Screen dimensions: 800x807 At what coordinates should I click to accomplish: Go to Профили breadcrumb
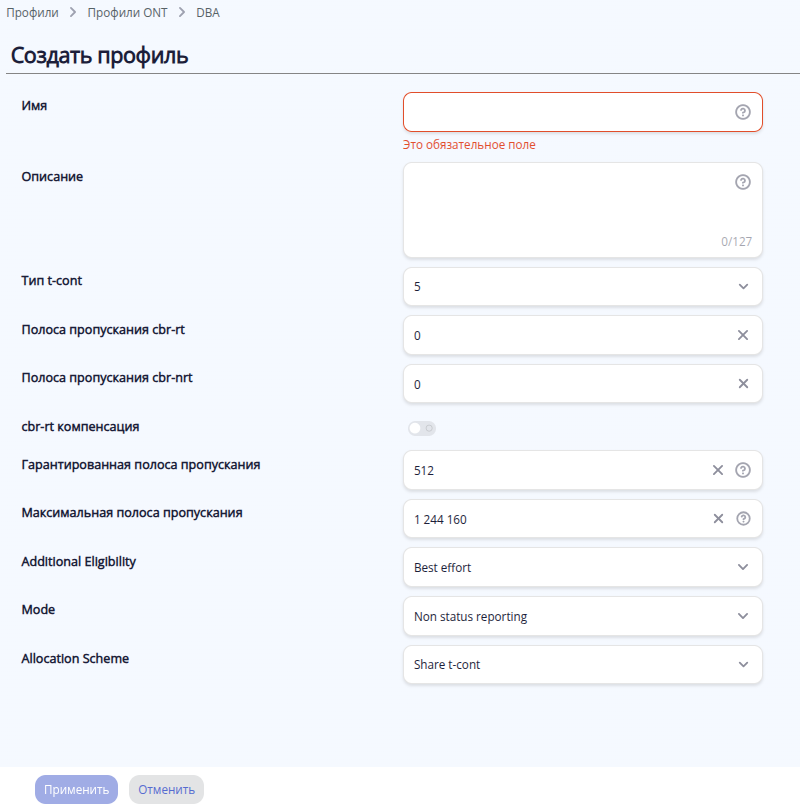[x=32, y=13]
